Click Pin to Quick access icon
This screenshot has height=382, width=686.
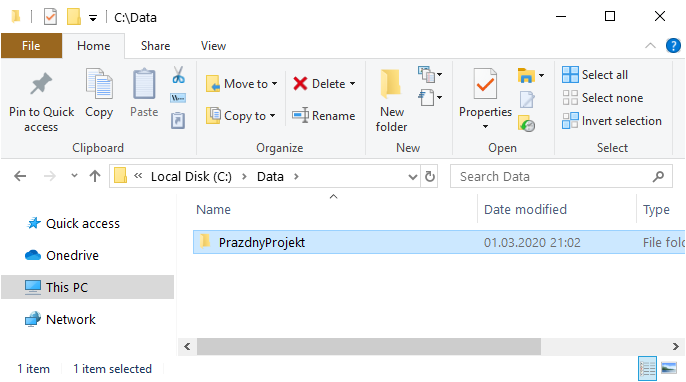coord(41,84)
